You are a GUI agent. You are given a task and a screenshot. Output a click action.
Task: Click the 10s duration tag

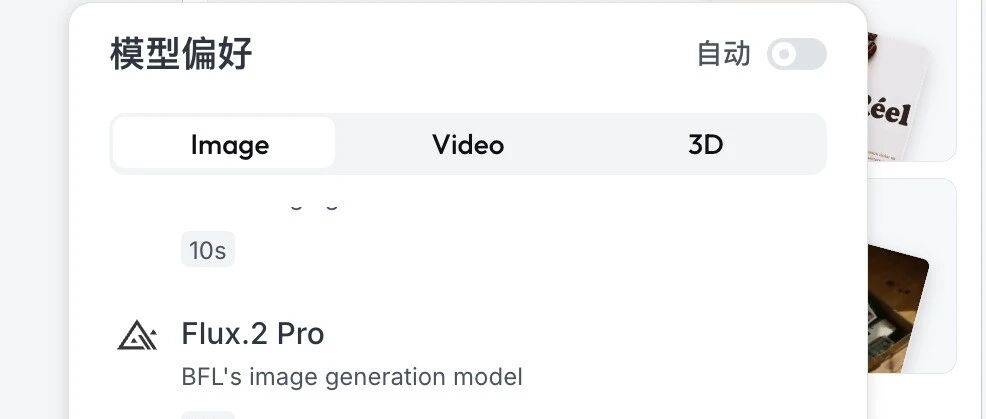point(208,250)
